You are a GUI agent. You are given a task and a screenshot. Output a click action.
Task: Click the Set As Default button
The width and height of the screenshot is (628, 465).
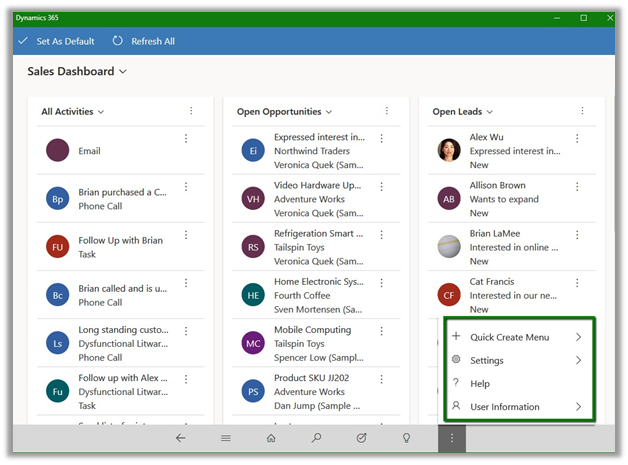point(56,41)
